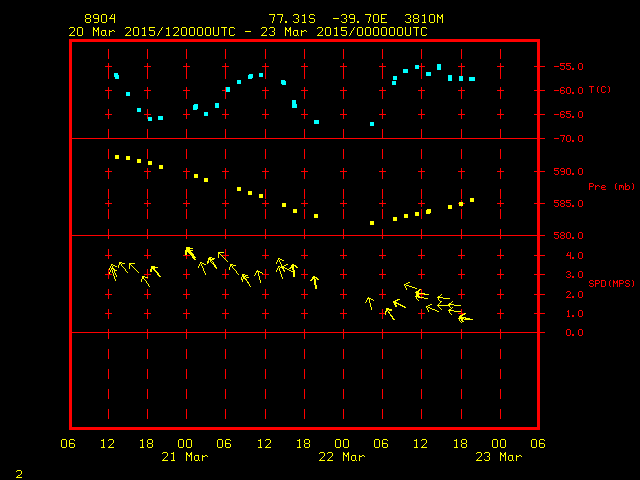Viewport: 640px width, 480px height.
Task: Click the Pre (mb) axis title
Action: click(611, 187)
